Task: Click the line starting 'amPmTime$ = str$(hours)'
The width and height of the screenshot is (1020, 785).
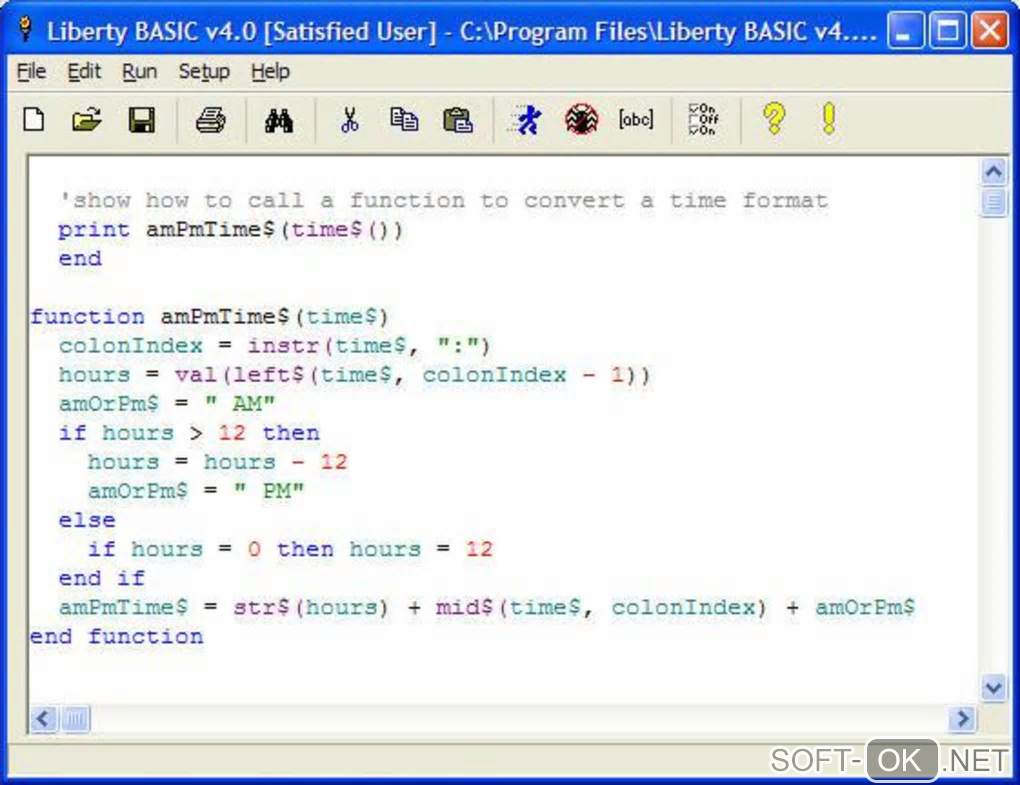Action: pos(487,607)
